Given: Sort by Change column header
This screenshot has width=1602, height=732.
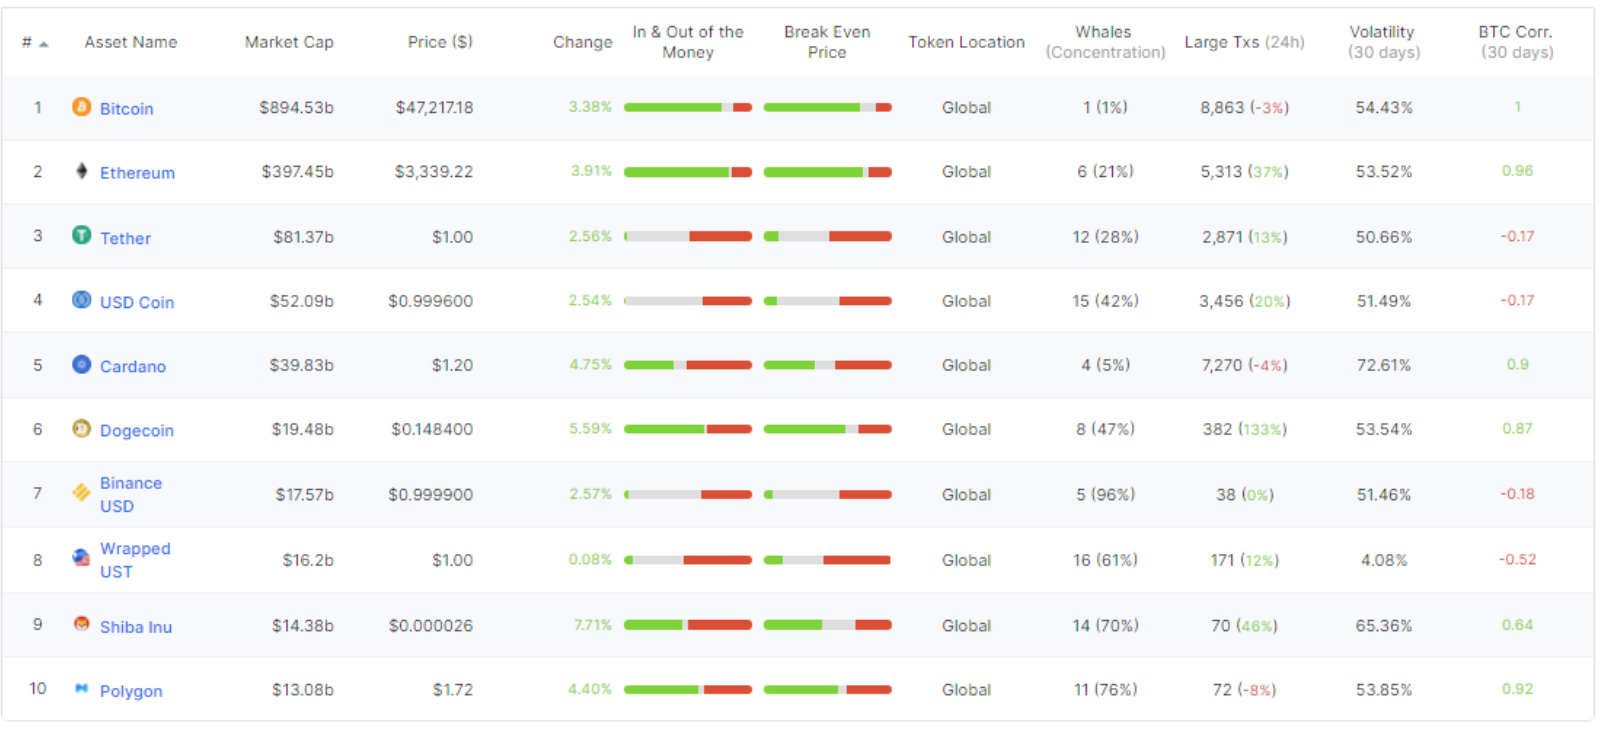Looking at the screenshot, I should [x=583, y=42].
